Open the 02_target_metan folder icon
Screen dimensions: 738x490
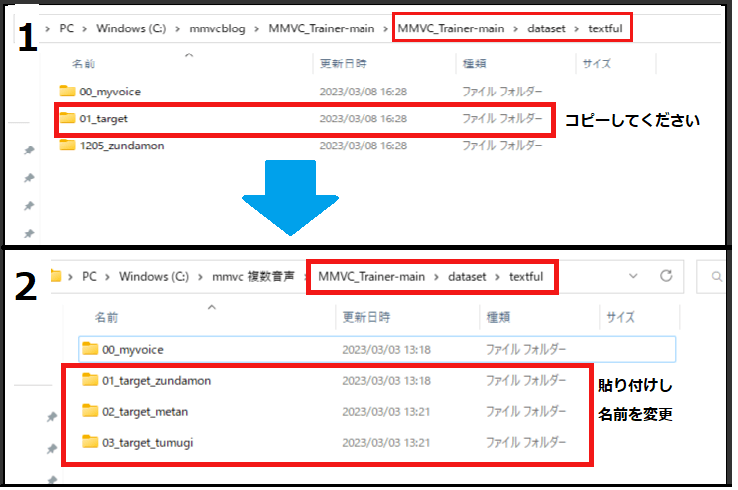tap(90, 411)
